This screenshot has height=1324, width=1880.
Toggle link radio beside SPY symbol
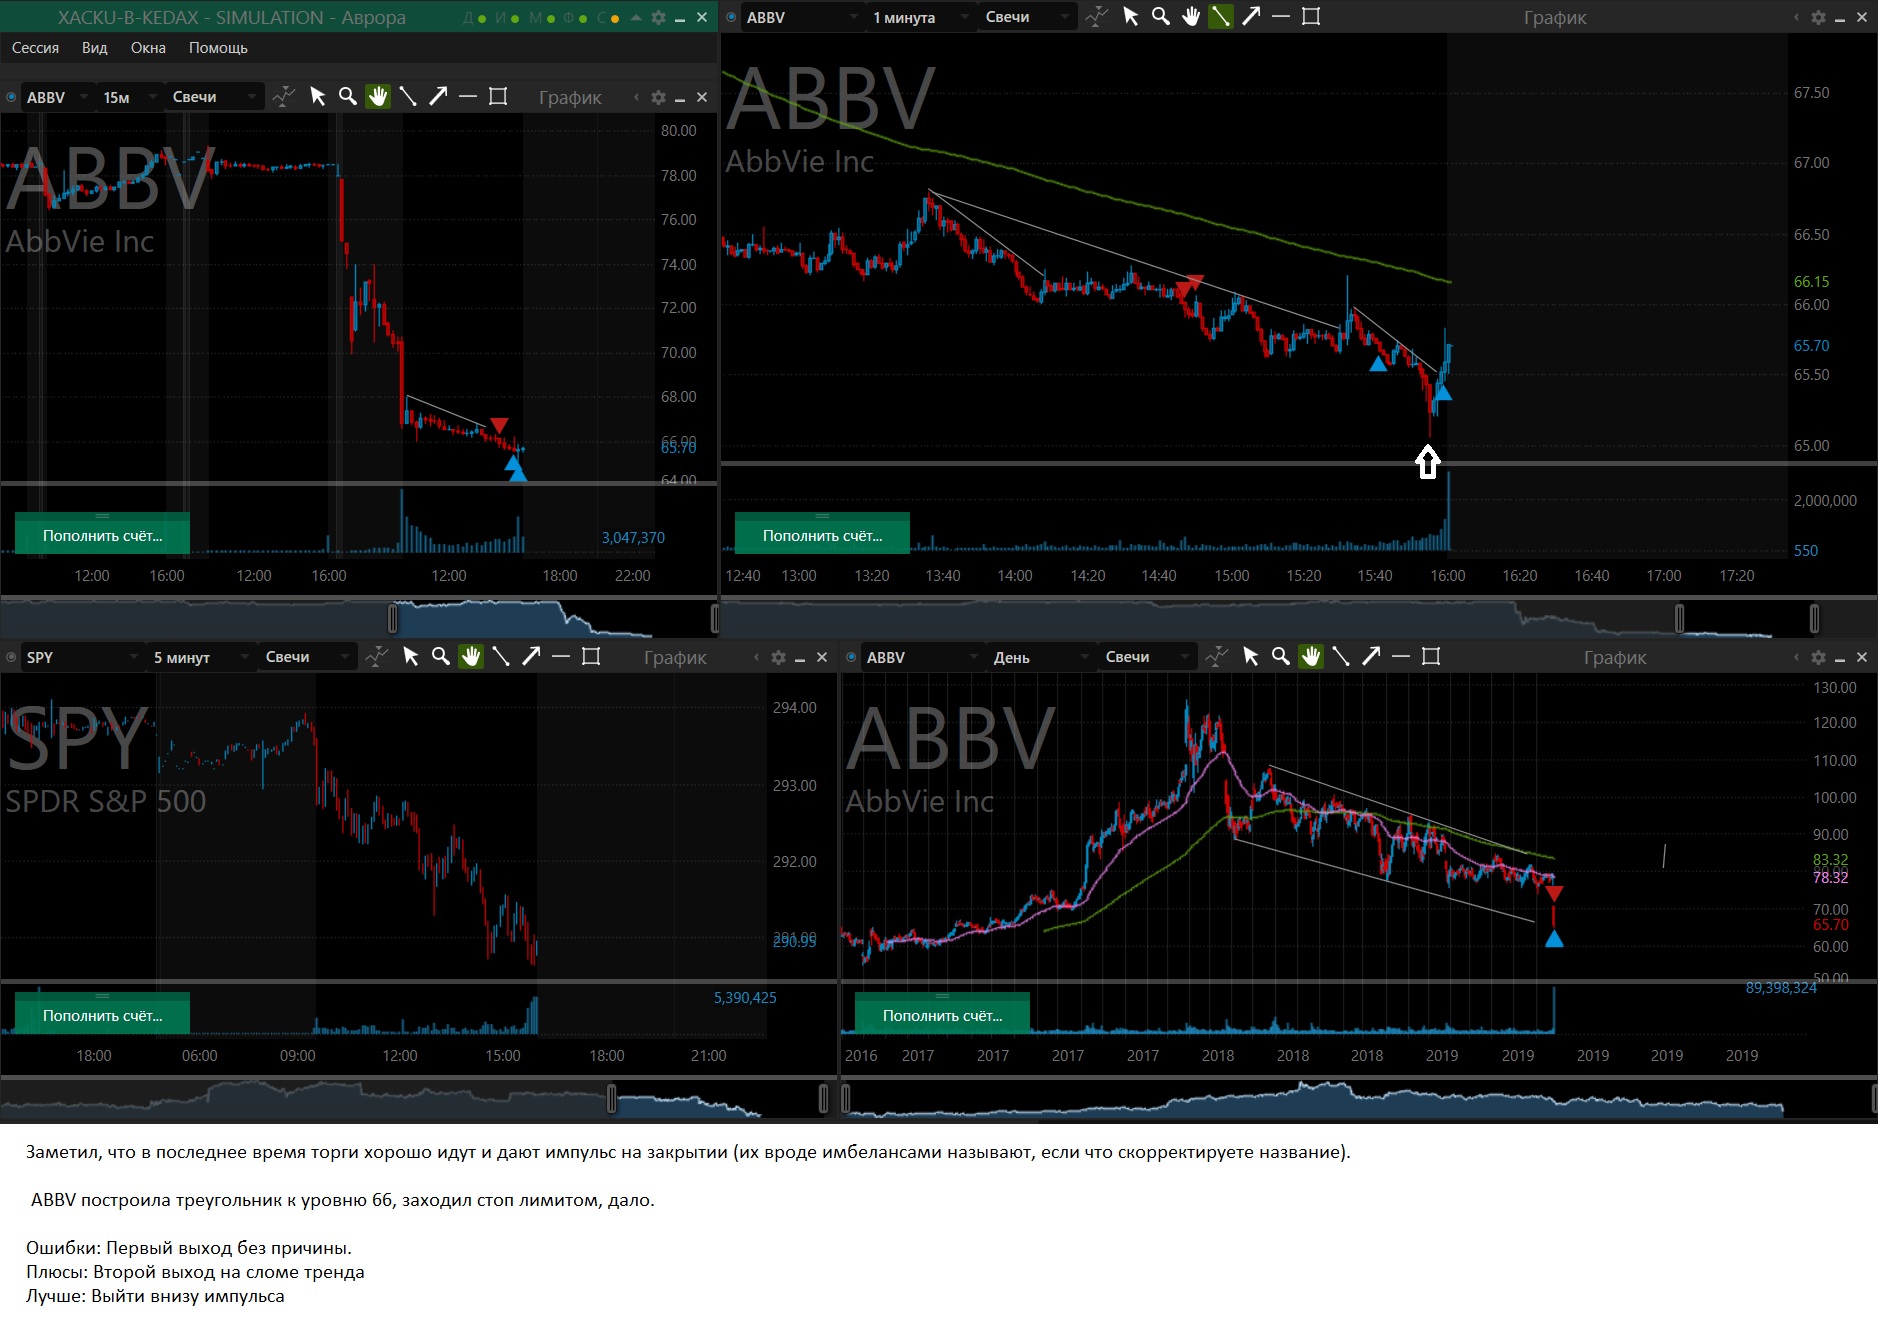(12, 657)
